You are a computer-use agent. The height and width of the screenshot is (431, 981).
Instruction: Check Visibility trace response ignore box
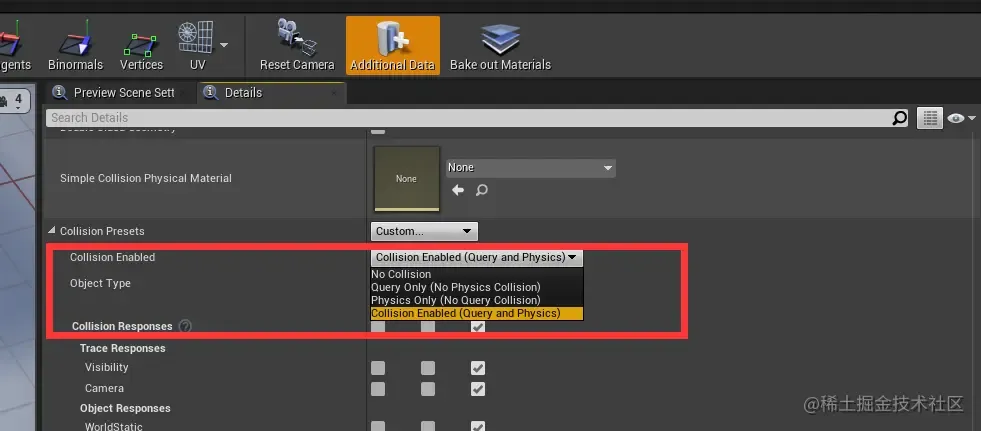click(378, 368)
